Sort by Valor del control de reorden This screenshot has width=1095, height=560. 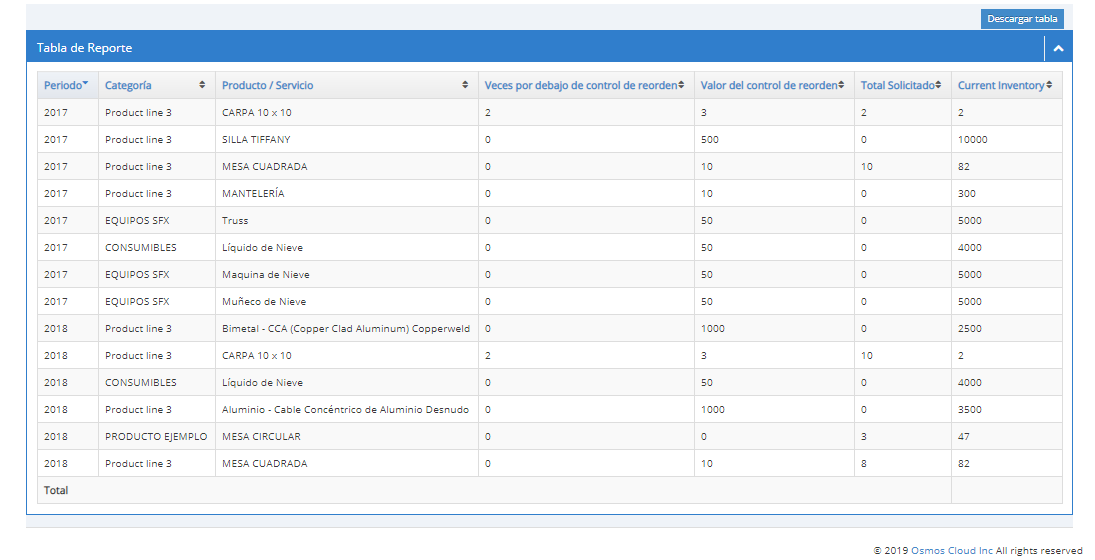coord(774,85)
